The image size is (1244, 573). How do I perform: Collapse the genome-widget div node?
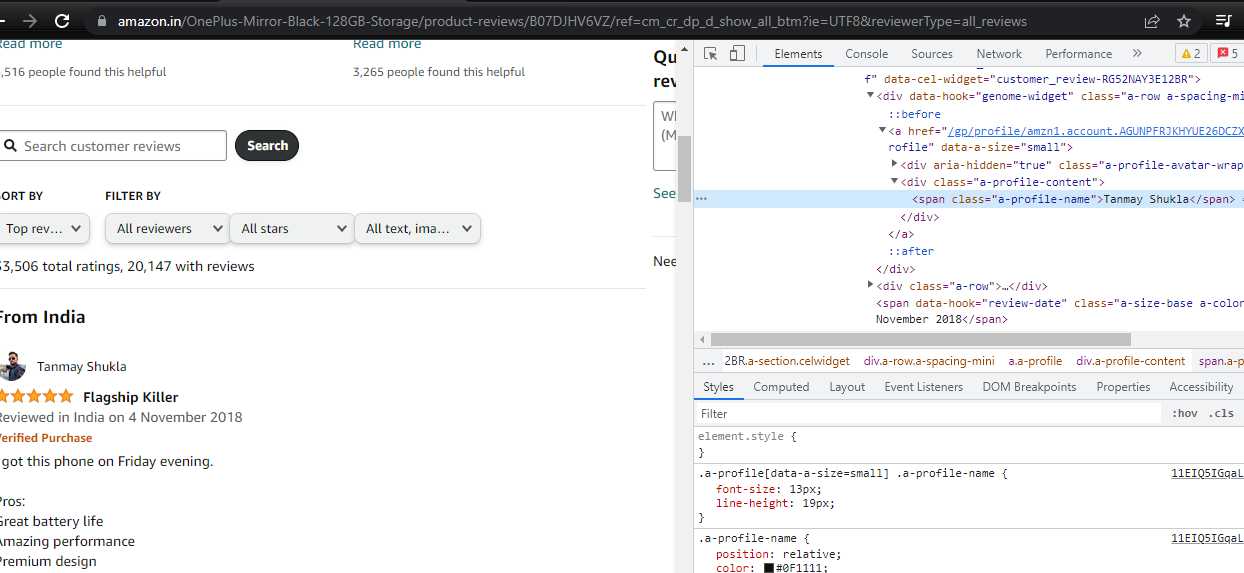coord(870,96)
